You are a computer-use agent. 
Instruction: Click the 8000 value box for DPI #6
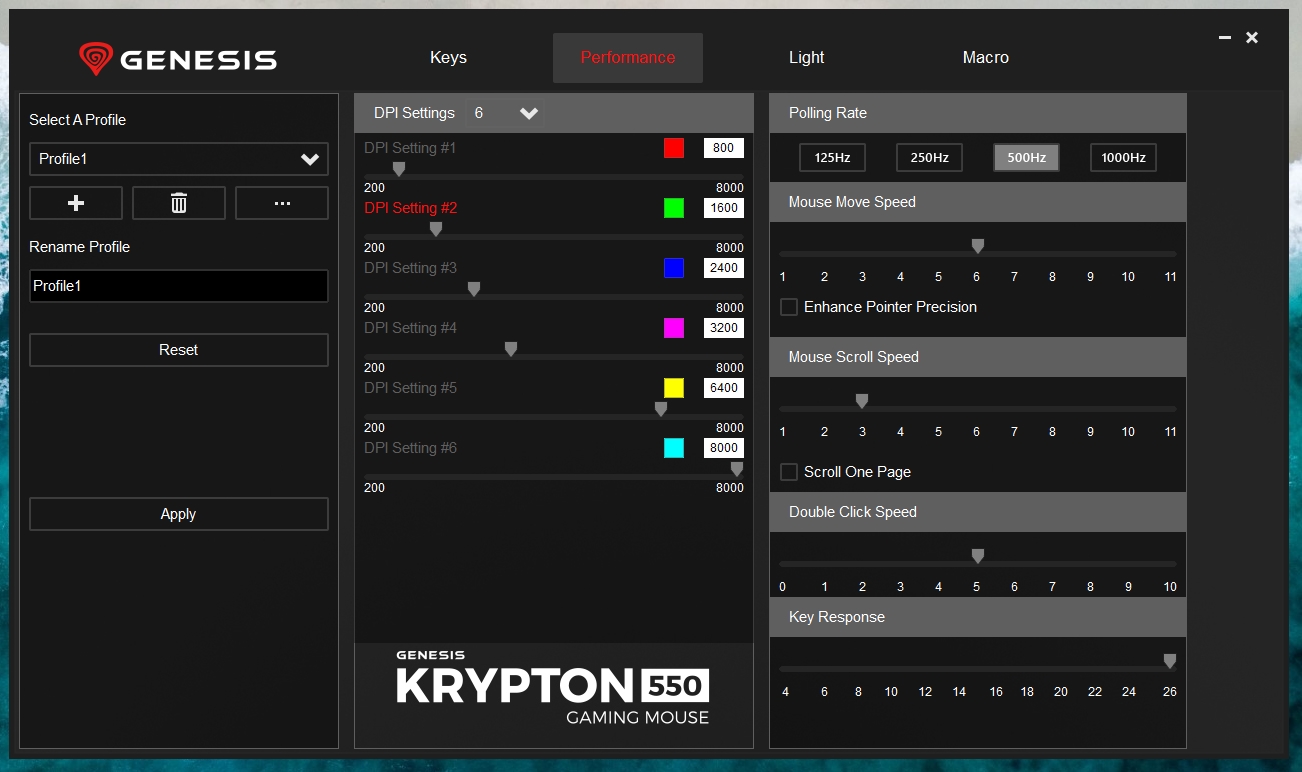pyautogui.click(x=724, y=448)
